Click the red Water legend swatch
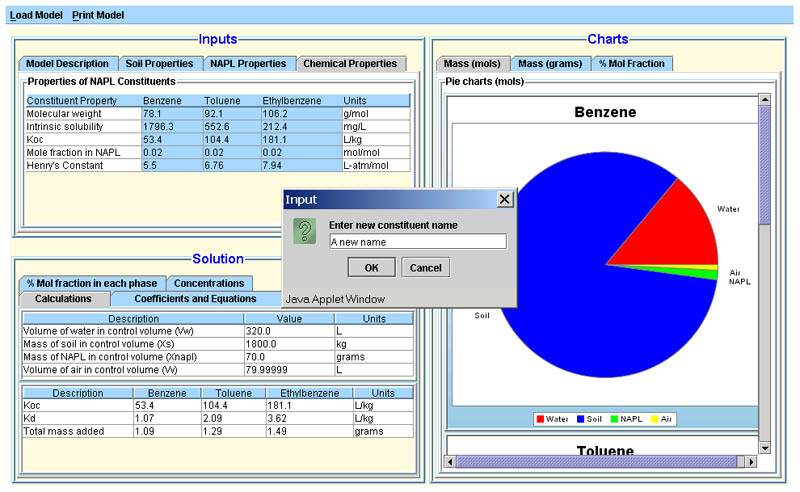Image resolution: width=800 pixels, height=492 pixels. coord(540,419)
